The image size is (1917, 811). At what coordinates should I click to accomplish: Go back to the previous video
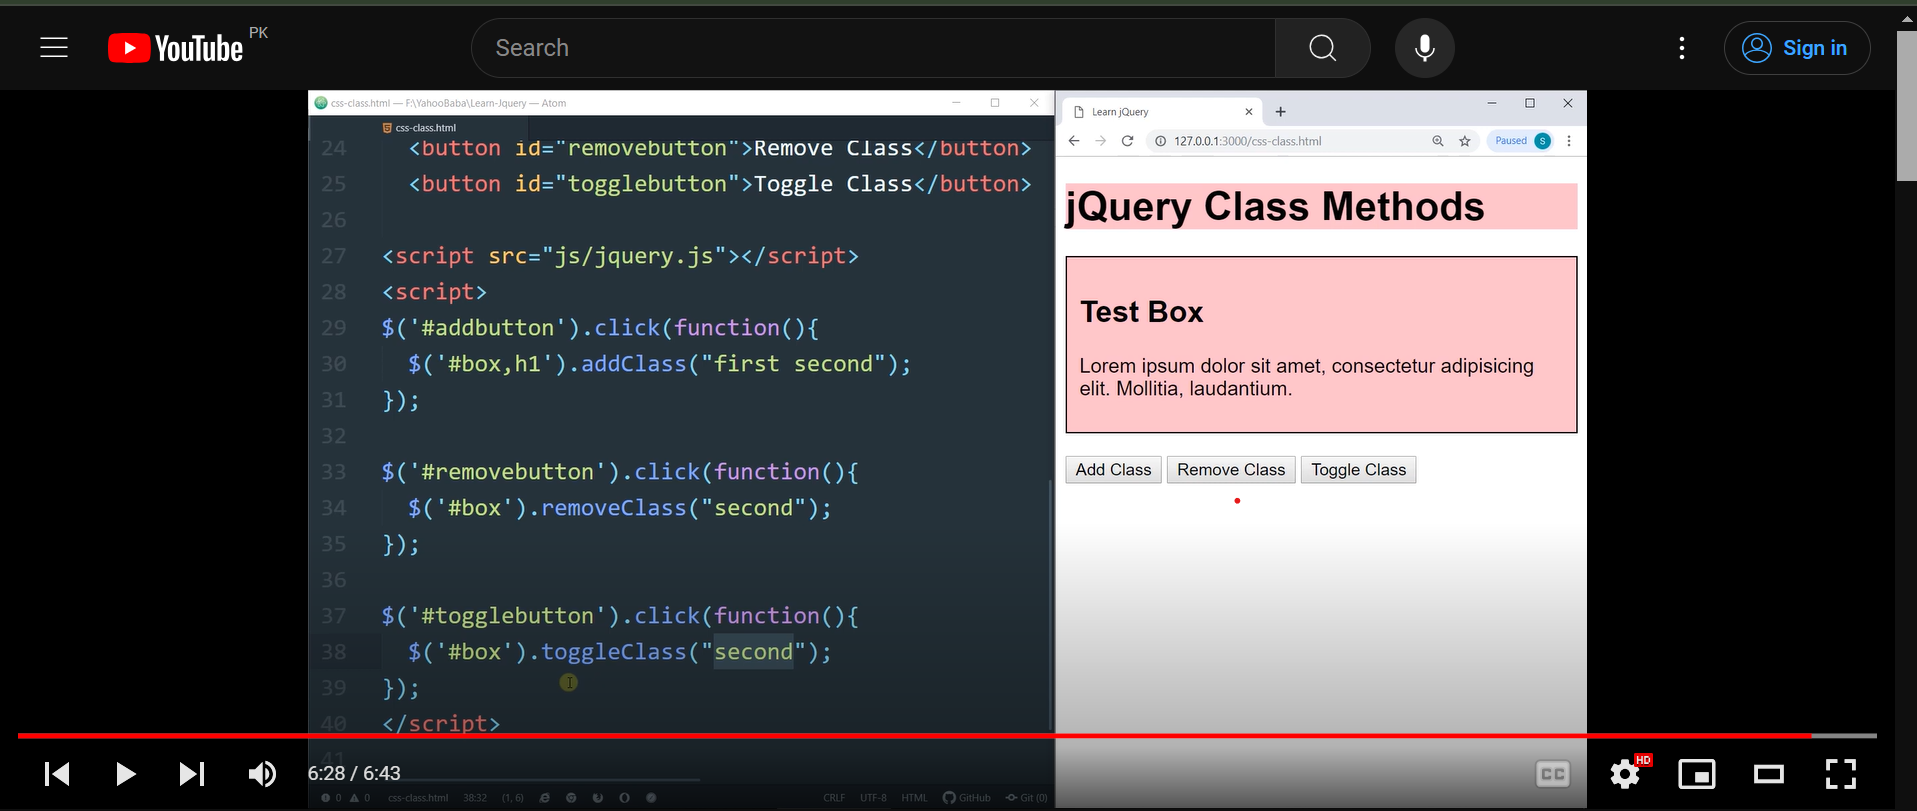point(57,774)
